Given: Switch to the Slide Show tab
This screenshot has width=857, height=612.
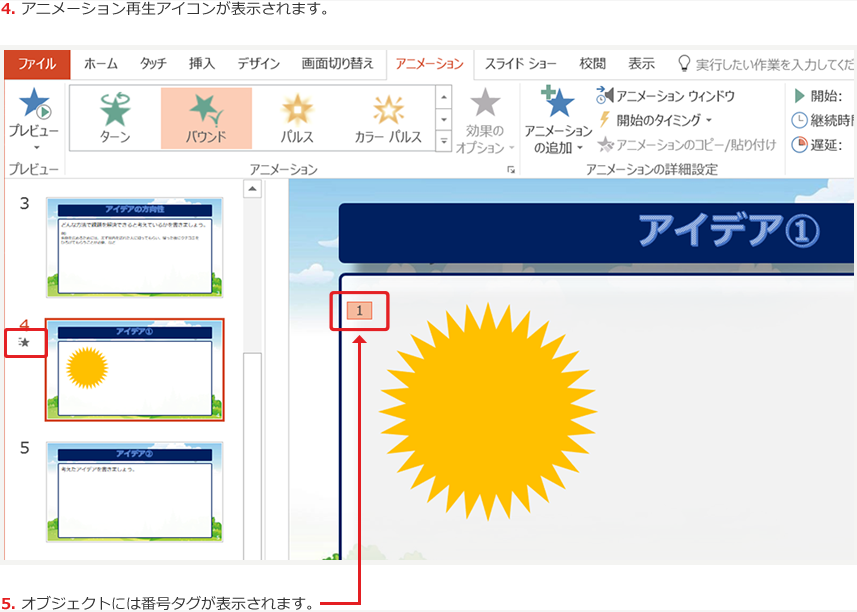Looking at the screenshot, I should coord(521,63).
